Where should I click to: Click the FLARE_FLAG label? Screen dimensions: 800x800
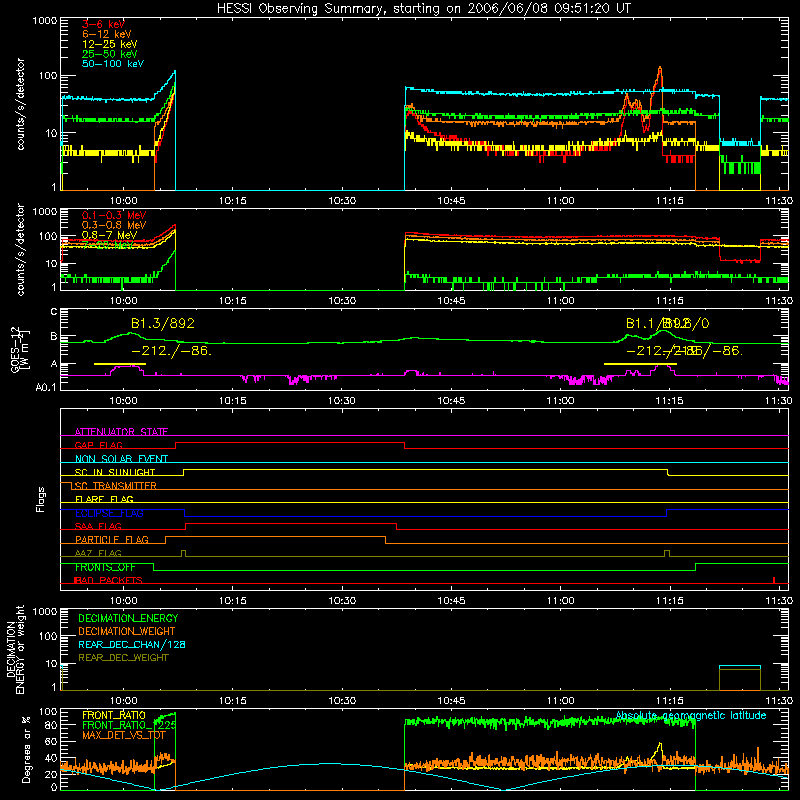(104, 499)
